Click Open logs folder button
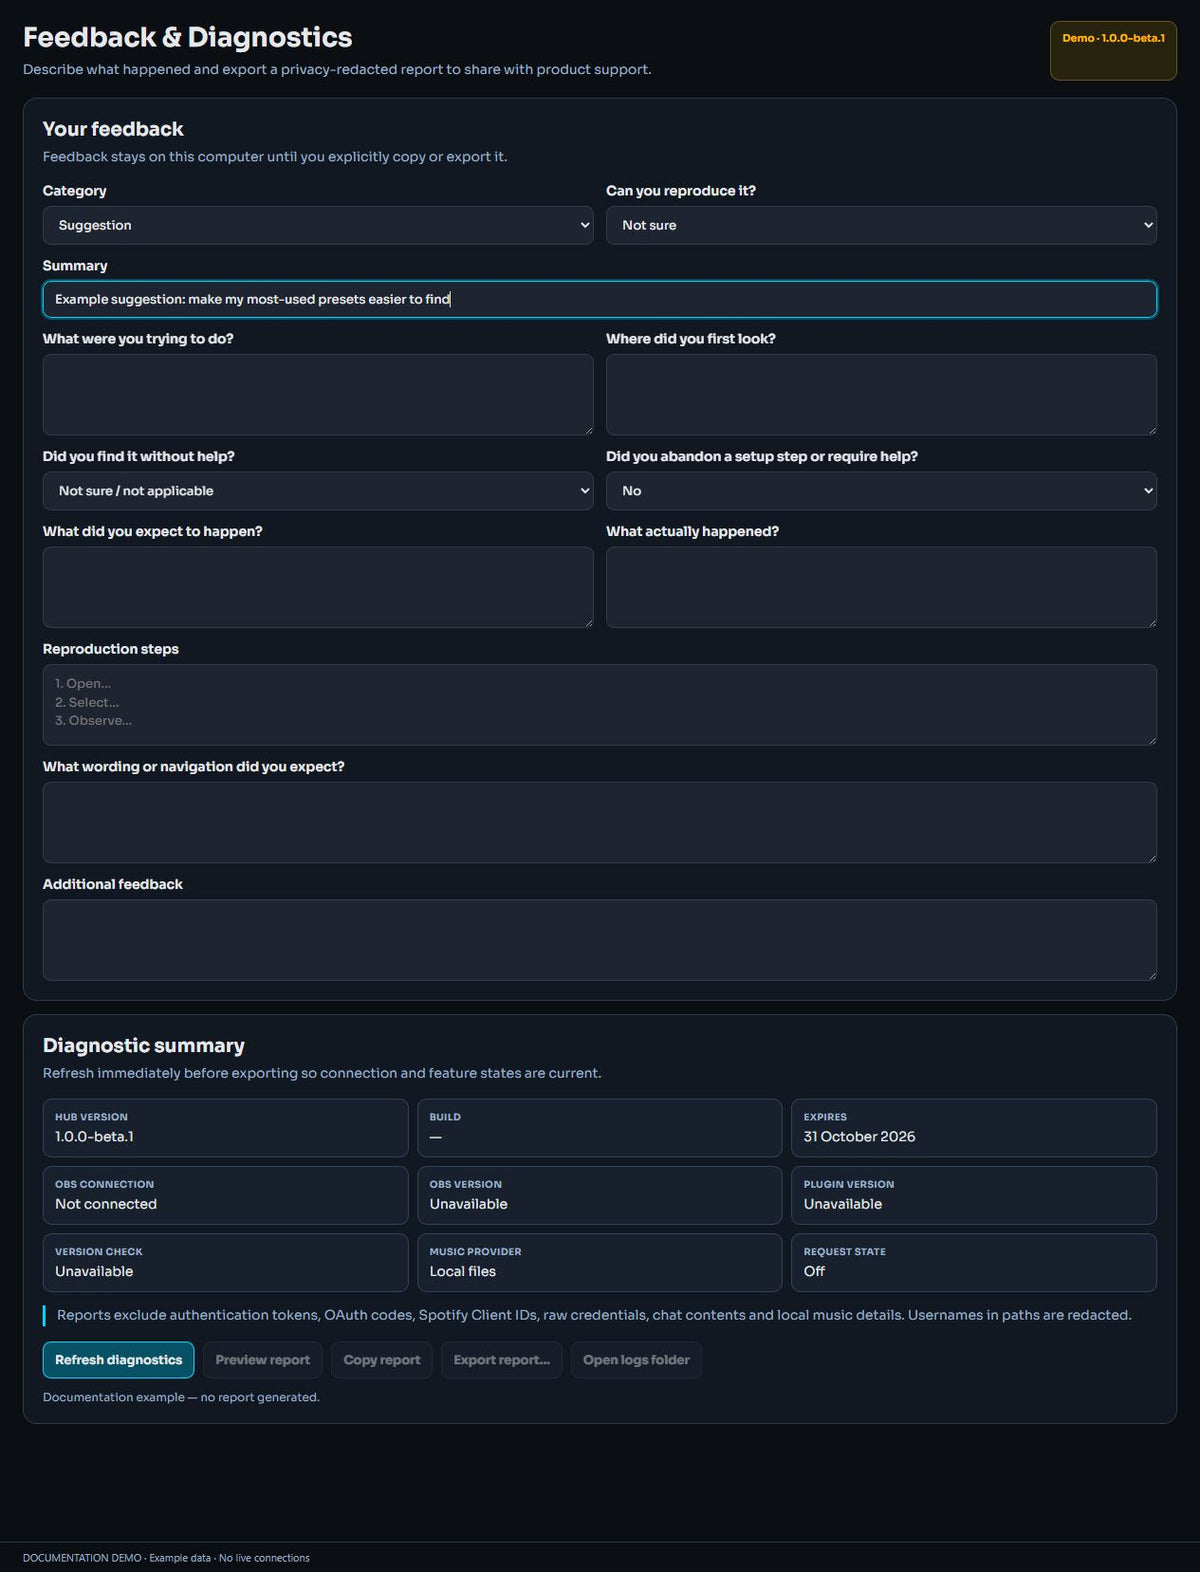1200x1572 pixels. click(x=636, y=1360)
